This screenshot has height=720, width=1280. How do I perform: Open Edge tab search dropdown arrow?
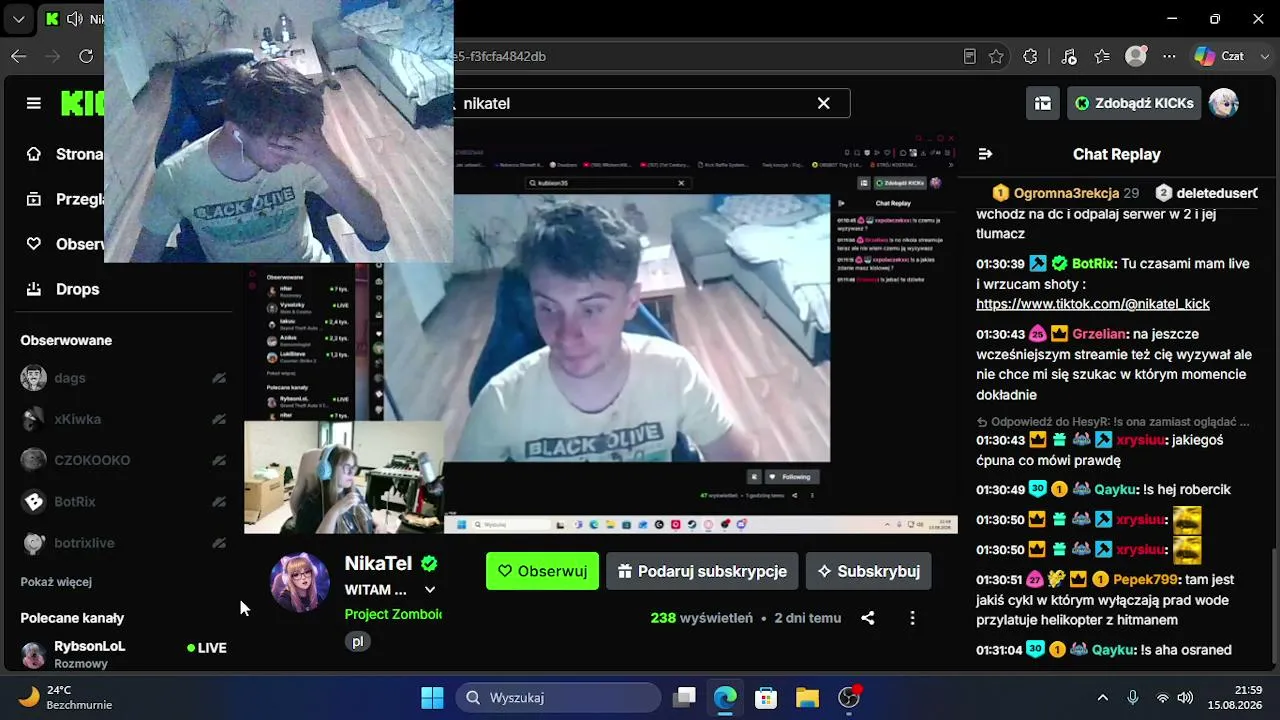(18, 18)
